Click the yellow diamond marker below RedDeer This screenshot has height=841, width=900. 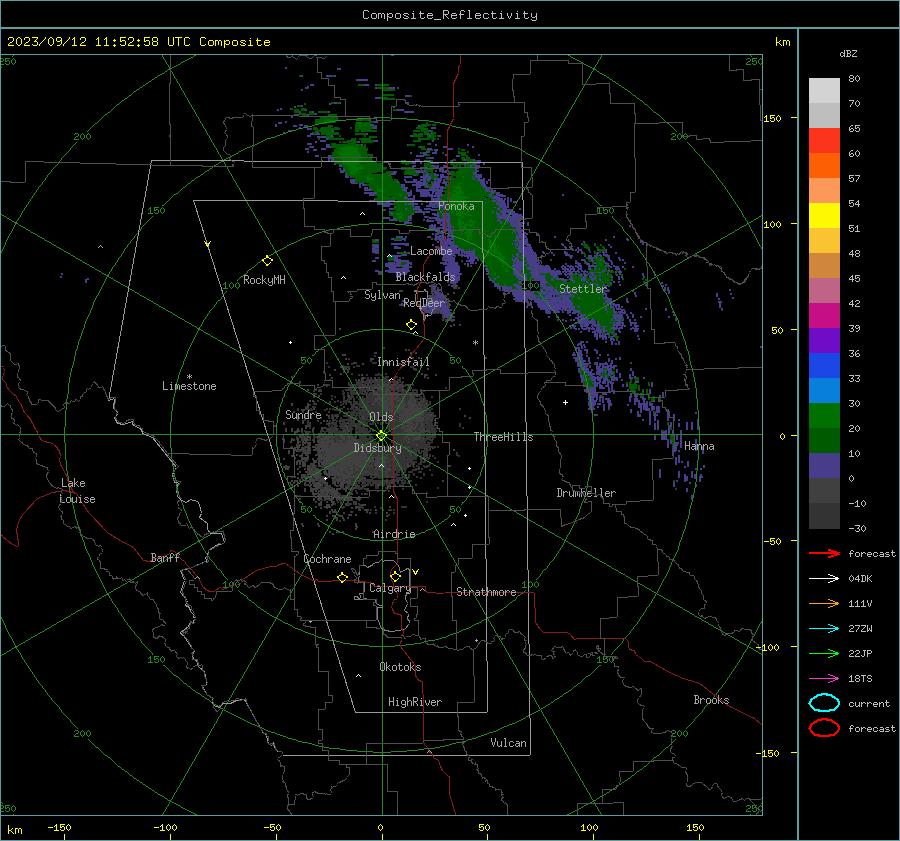[x=411, y=325]
